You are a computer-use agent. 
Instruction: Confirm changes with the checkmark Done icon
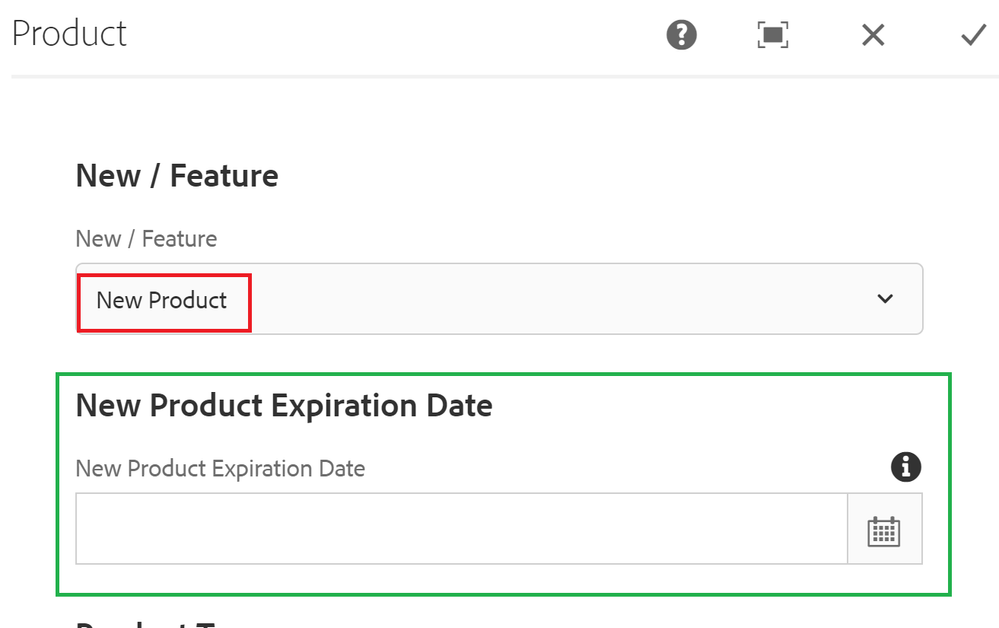[x=973, y=36]
